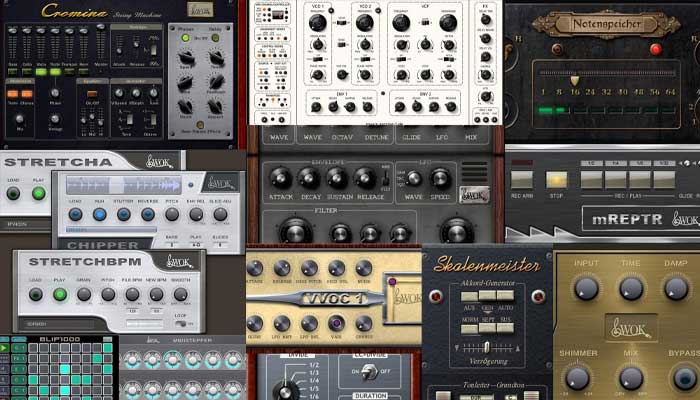Image resolution: width=700 pixels, height=400 pixels.
Task: Click the SEPT button in Skalenmeister
Action: (x=487, y=328)
